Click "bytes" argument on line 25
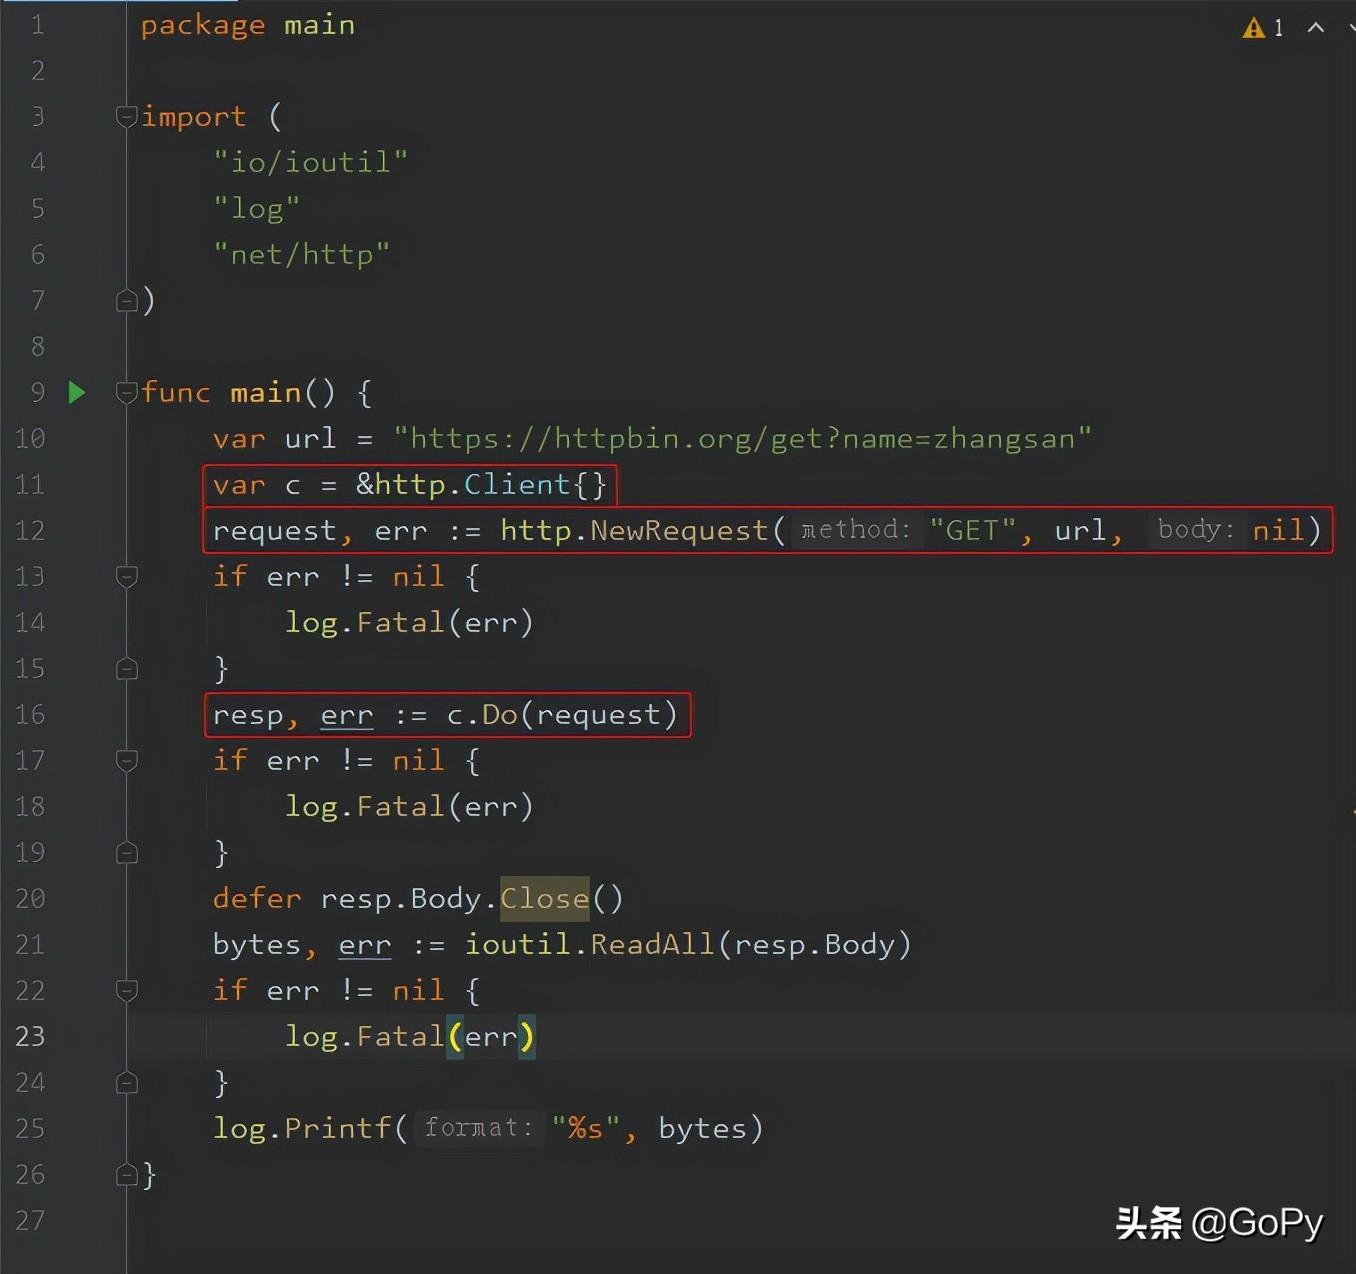The width and height of the screenshot is (1356, 1274). [703, 1128]
